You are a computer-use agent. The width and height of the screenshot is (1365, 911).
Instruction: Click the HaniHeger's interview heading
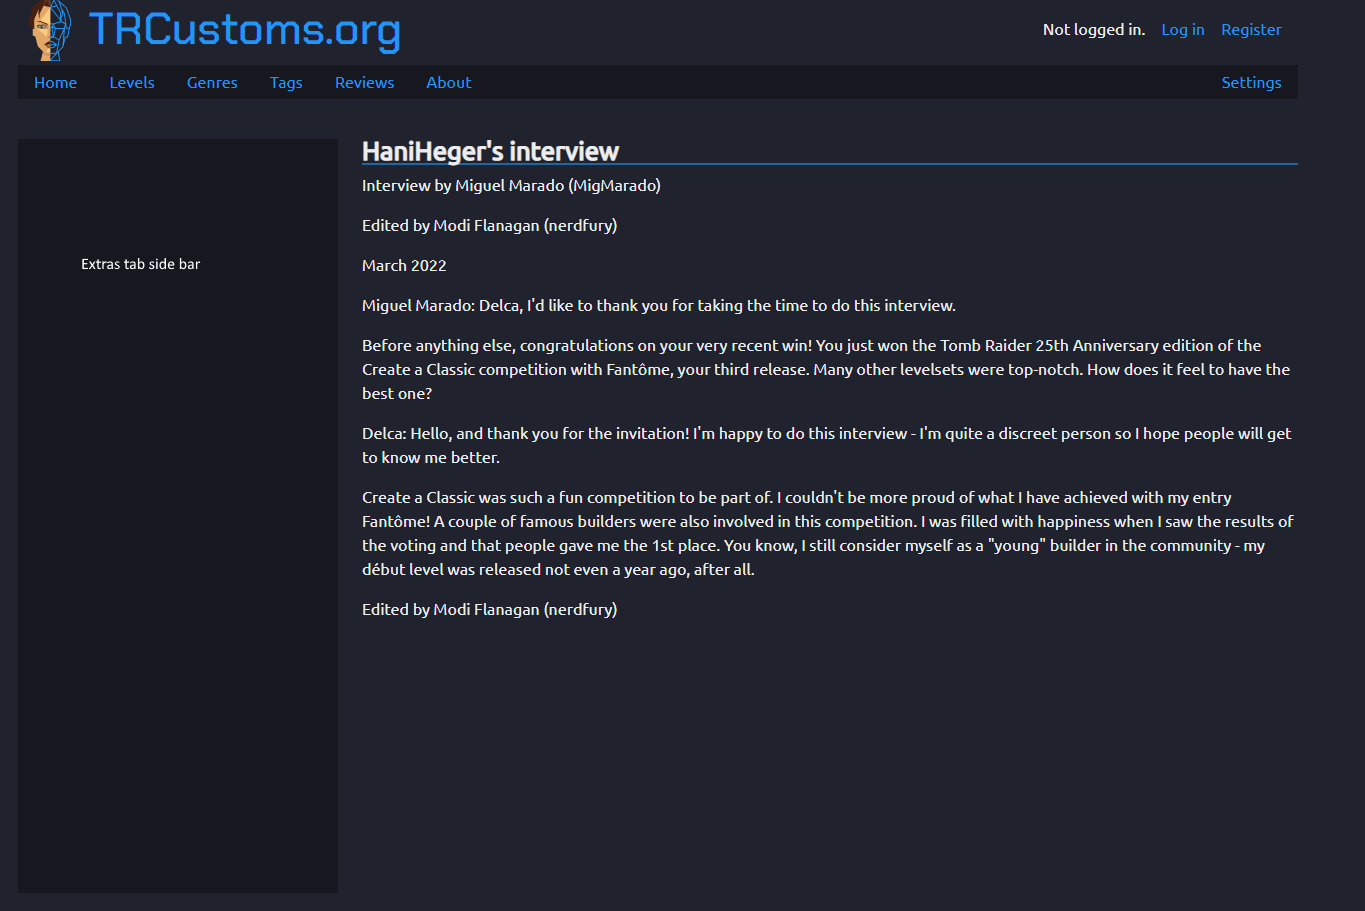pos(491,151)
